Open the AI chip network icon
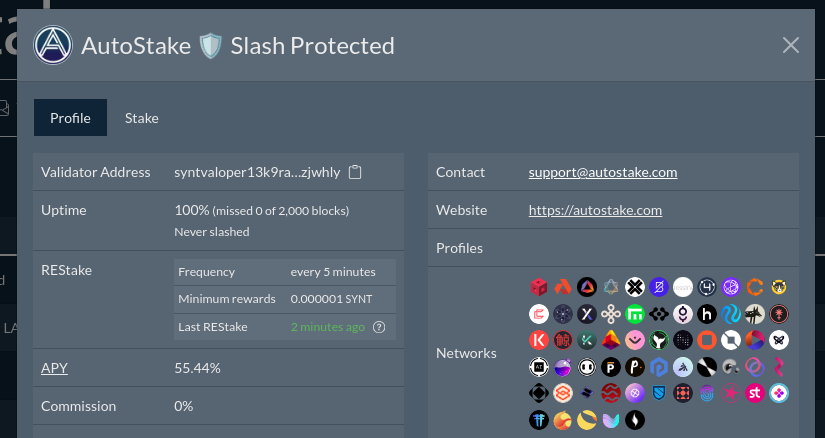 [x=539, y=367]
